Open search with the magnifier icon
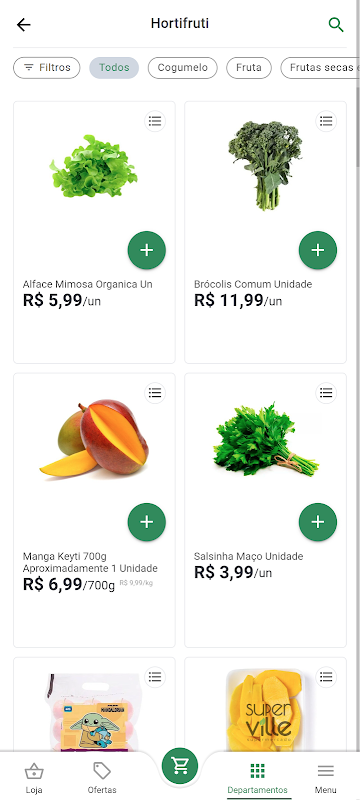The height and width of the screenshot is (800, 360). tap(336, 24)
